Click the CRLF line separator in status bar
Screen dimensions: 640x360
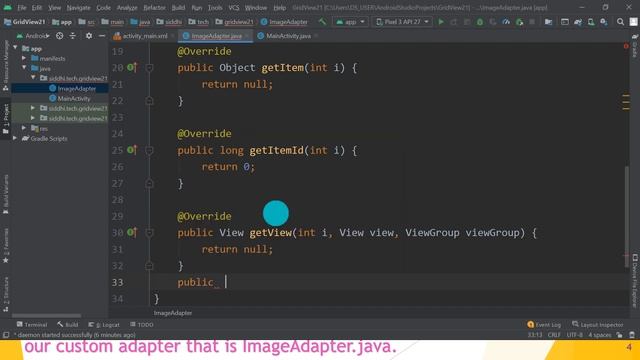pyautogui.click(x=554, y=335)
